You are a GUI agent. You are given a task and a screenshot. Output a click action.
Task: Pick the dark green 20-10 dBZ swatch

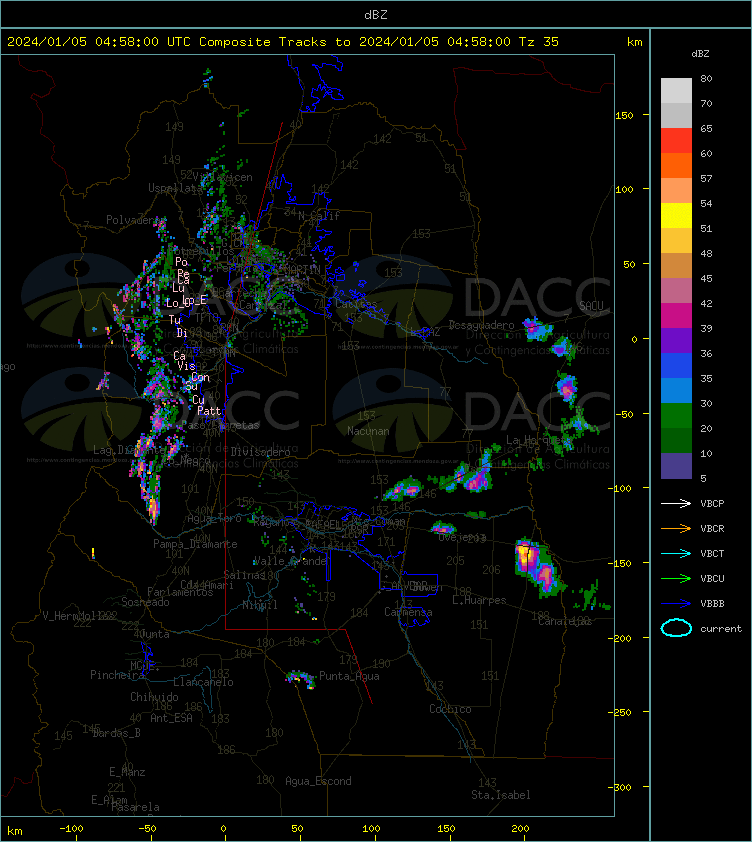pyautogui.click(x=676, y=440)
